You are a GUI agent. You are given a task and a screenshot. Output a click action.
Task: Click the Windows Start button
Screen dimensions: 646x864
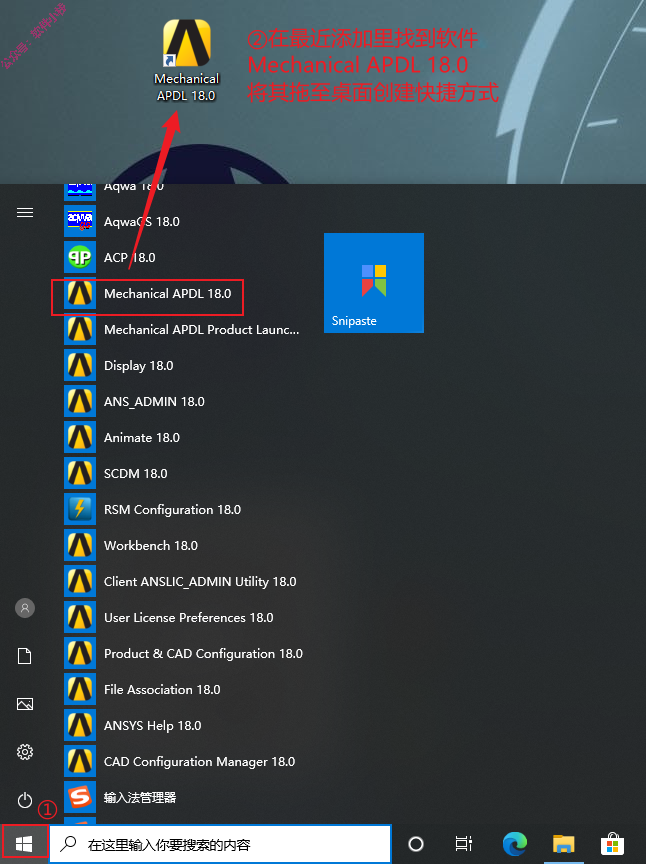point(24,843)
